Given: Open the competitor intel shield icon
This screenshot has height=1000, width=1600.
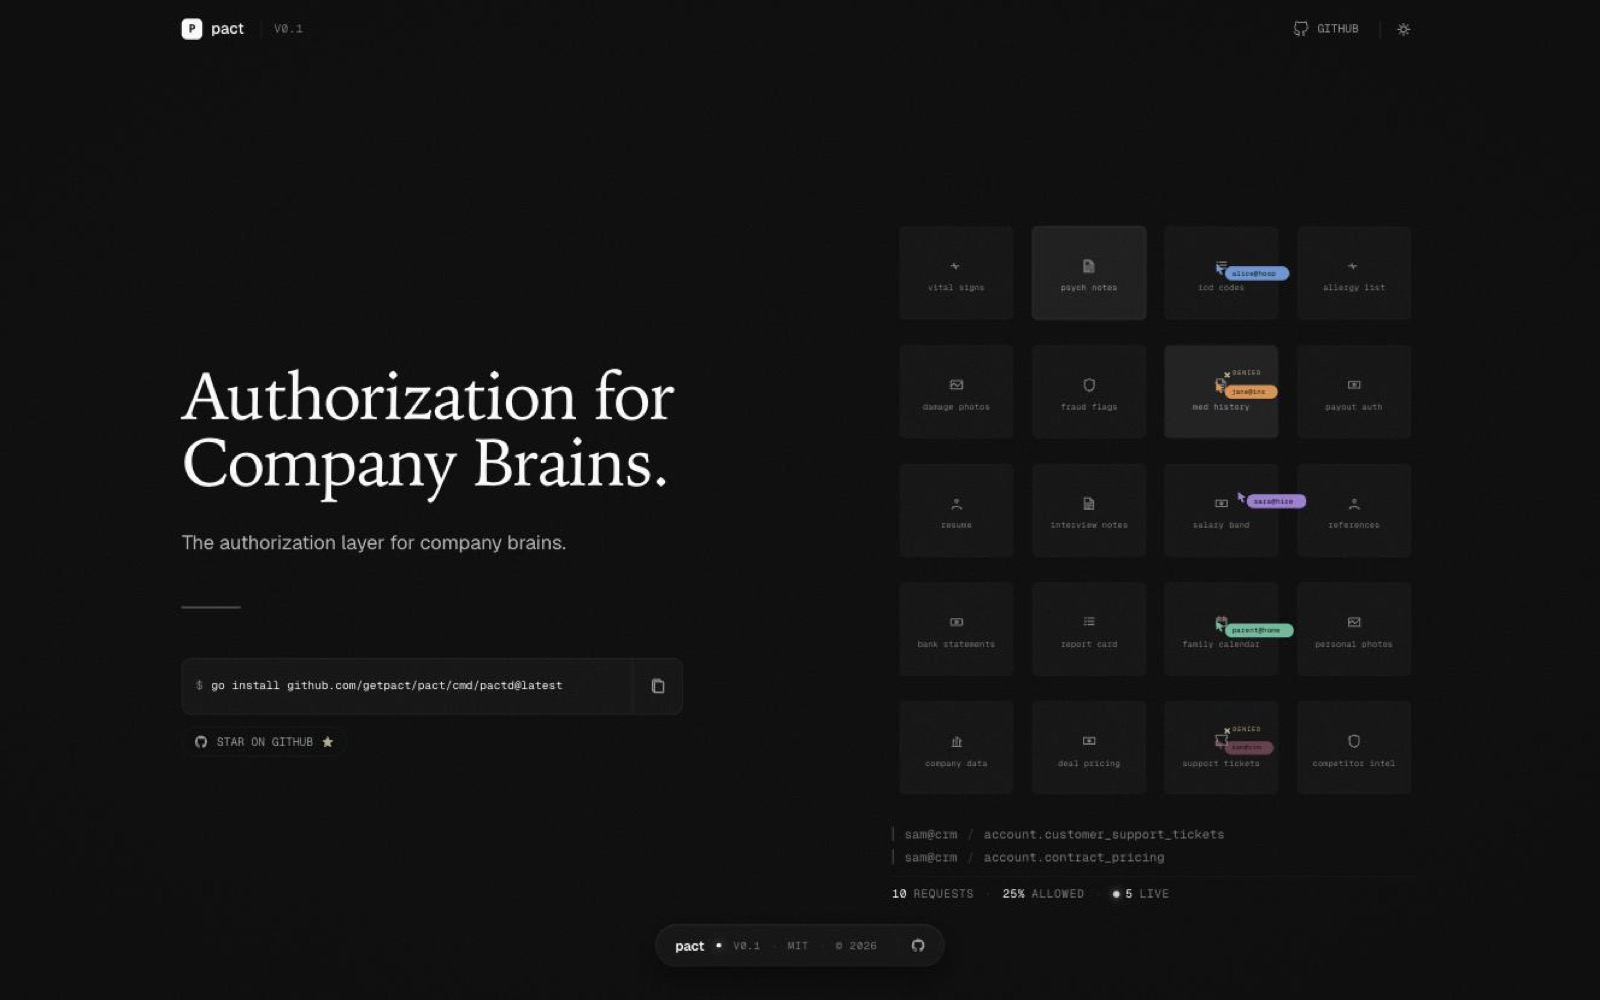Looking at the screenshot, I should click(x=1354, y=741).
